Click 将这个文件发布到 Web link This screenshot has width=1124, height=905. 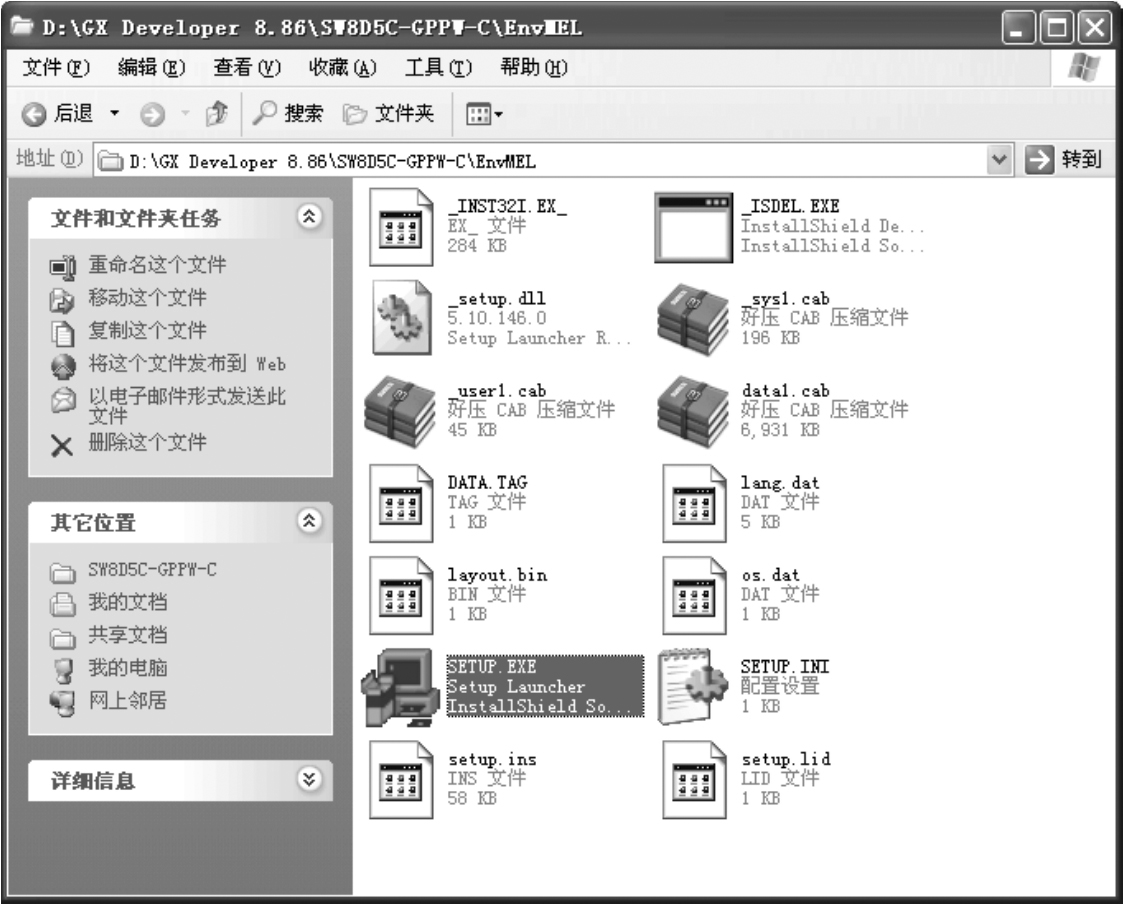click(187, 364)
